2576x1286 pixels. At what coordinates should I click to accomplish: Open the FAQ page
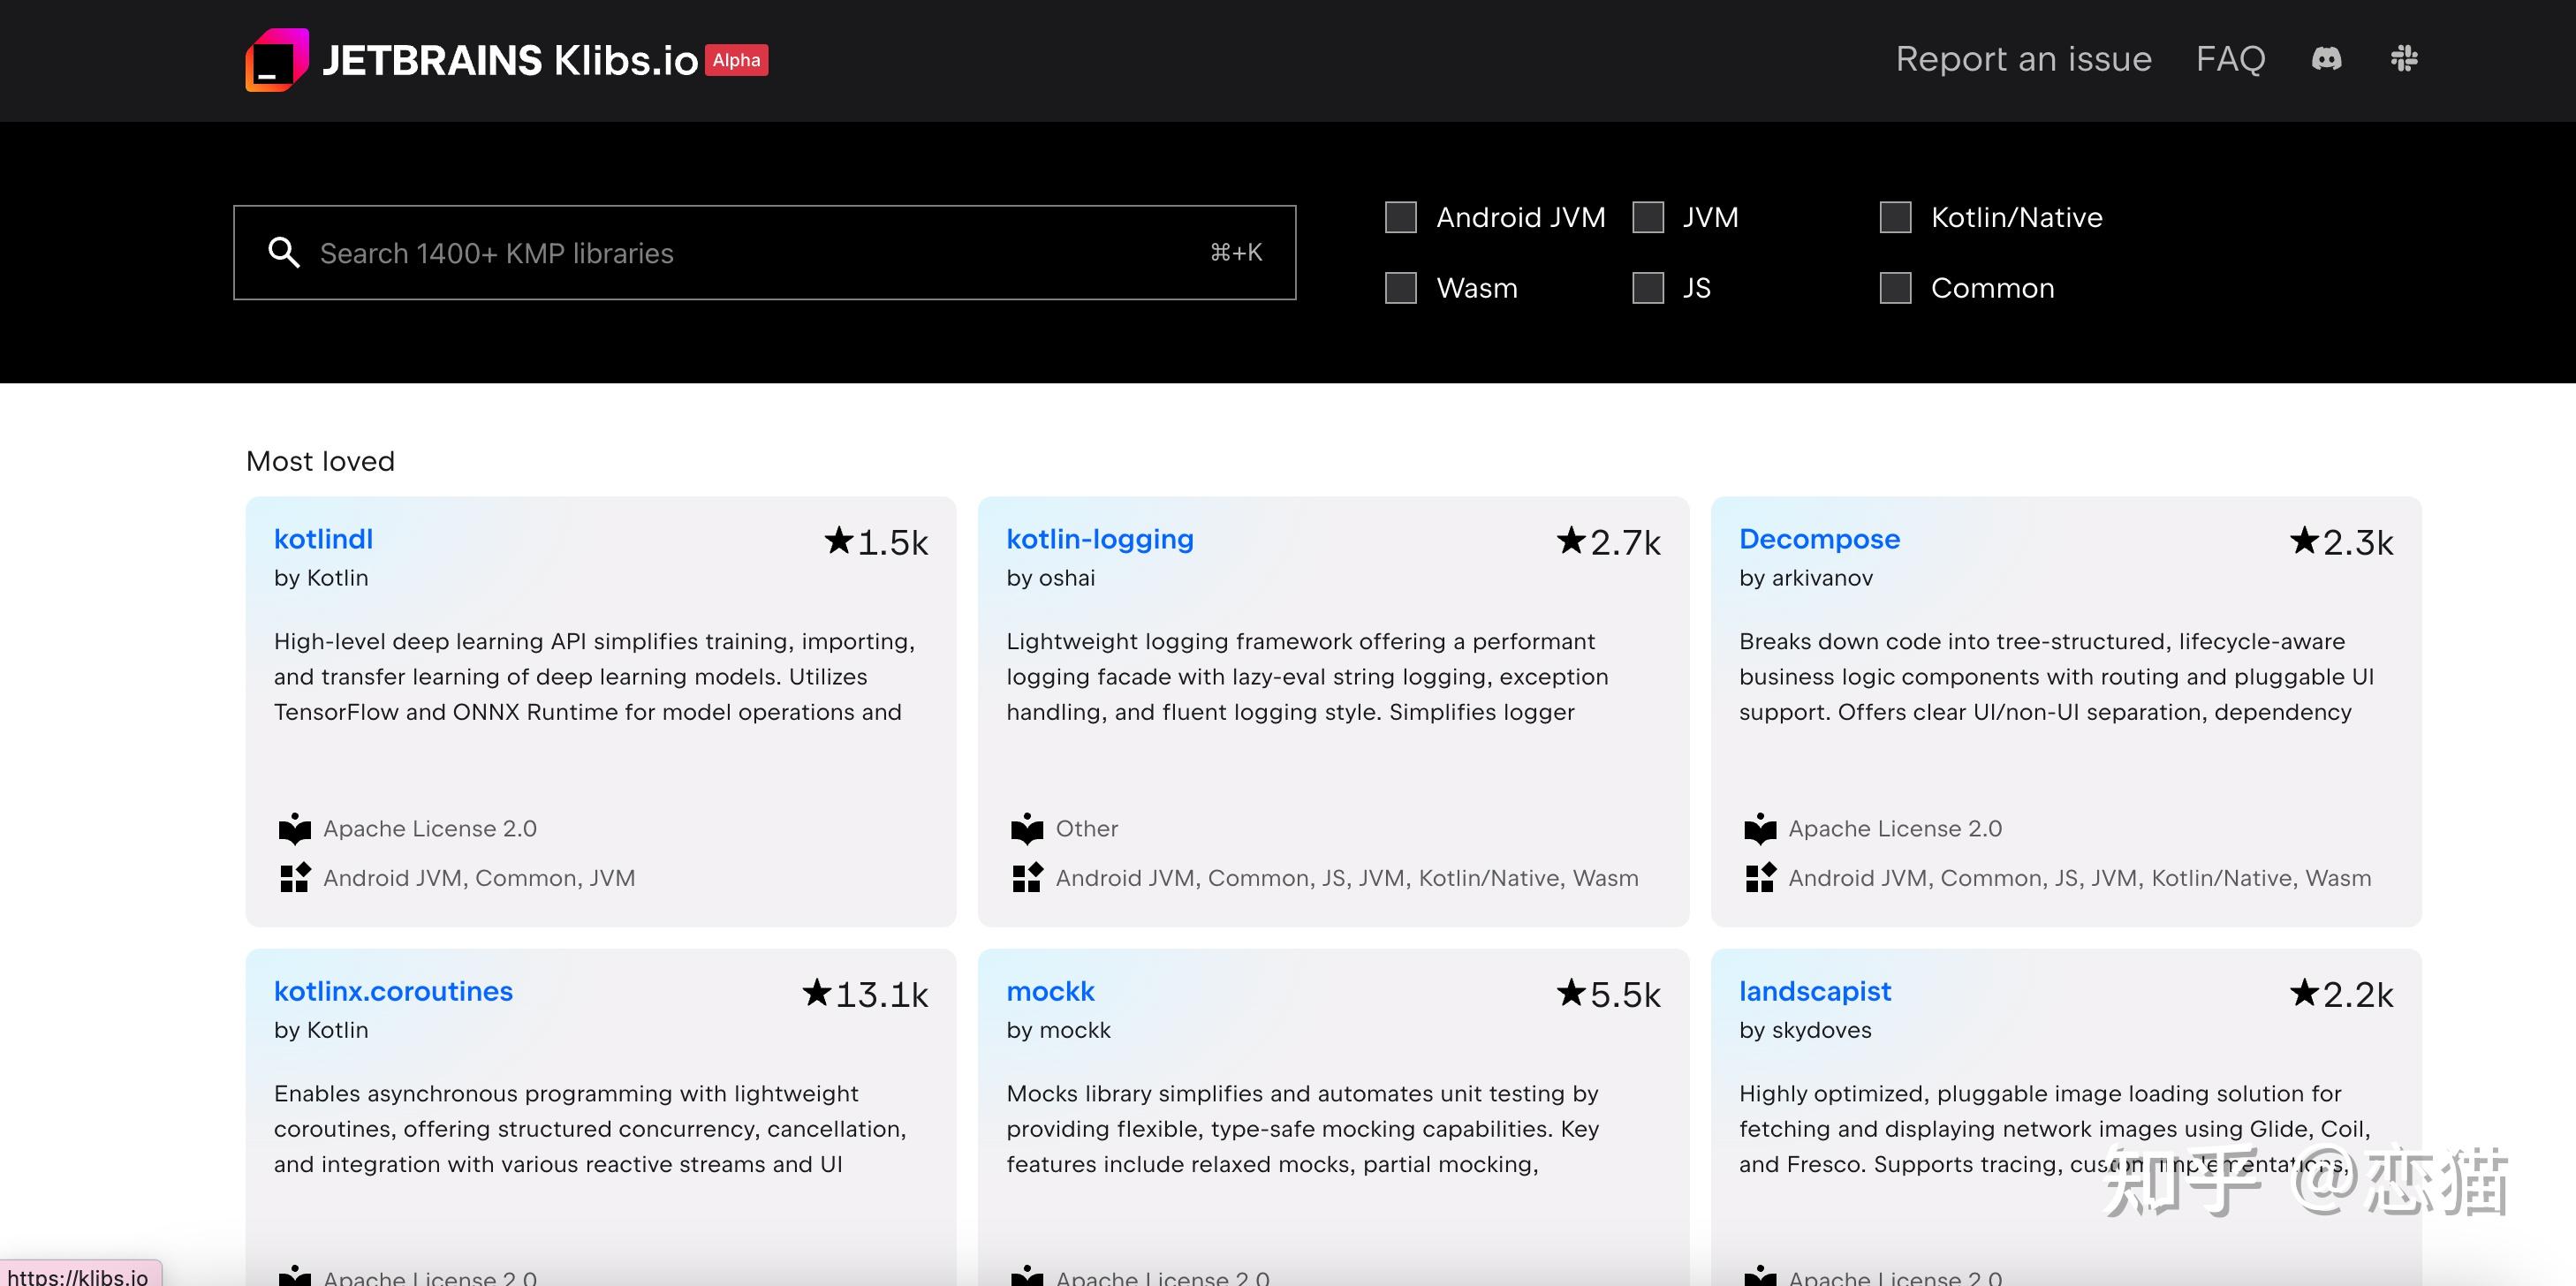(2230, 59)
